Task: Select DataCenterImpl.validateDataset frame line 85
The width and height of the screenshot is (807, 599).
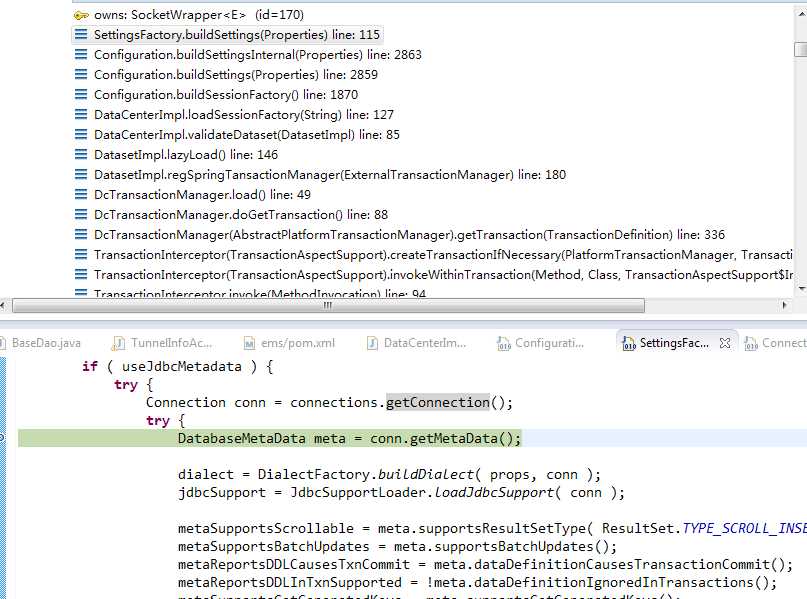Action: click(247, 135)
